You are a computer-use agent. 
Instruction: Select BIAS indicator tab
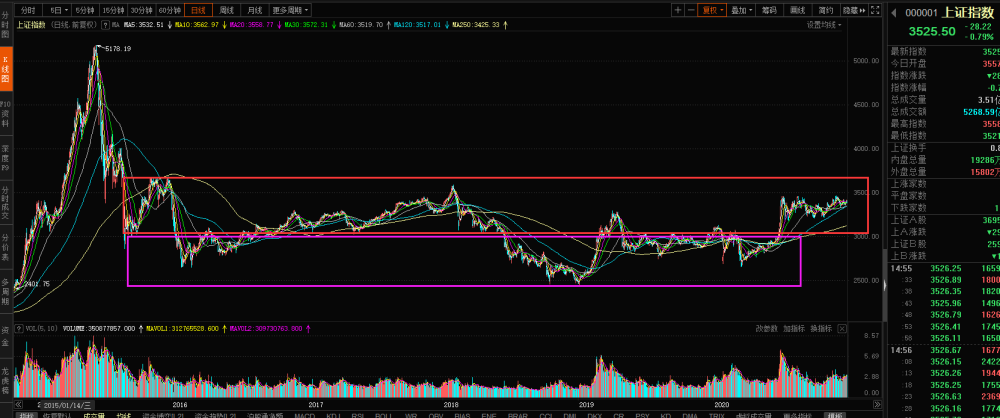click(462, 416)
